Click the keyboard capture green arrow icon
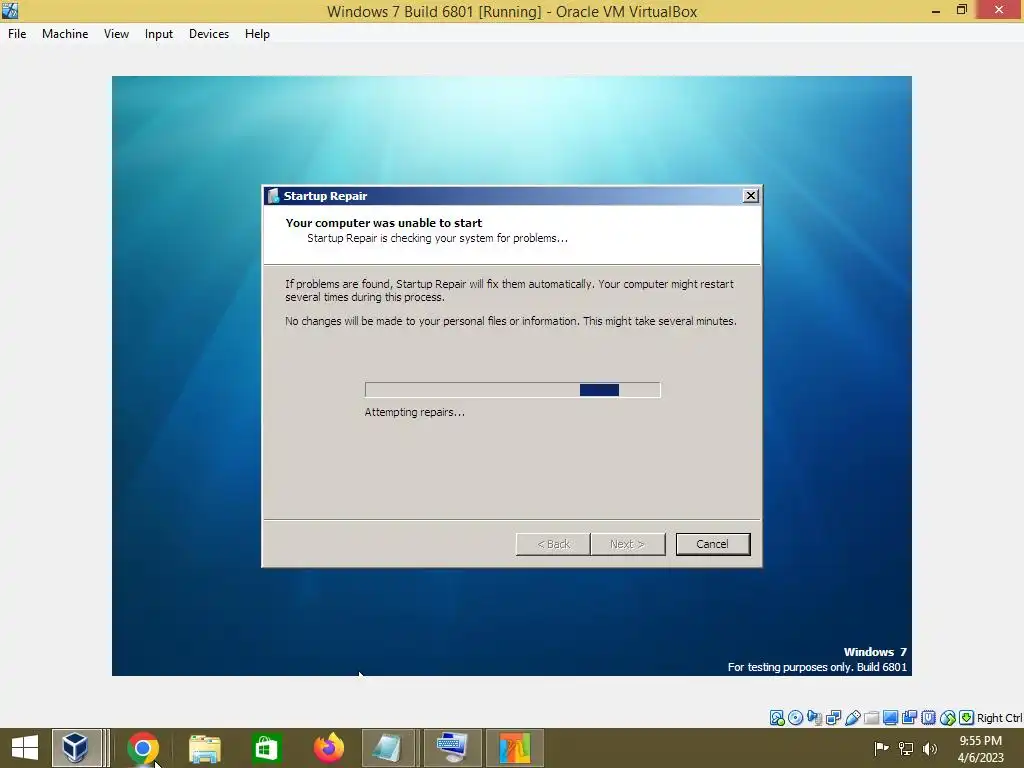 click(x=967, y=718)
